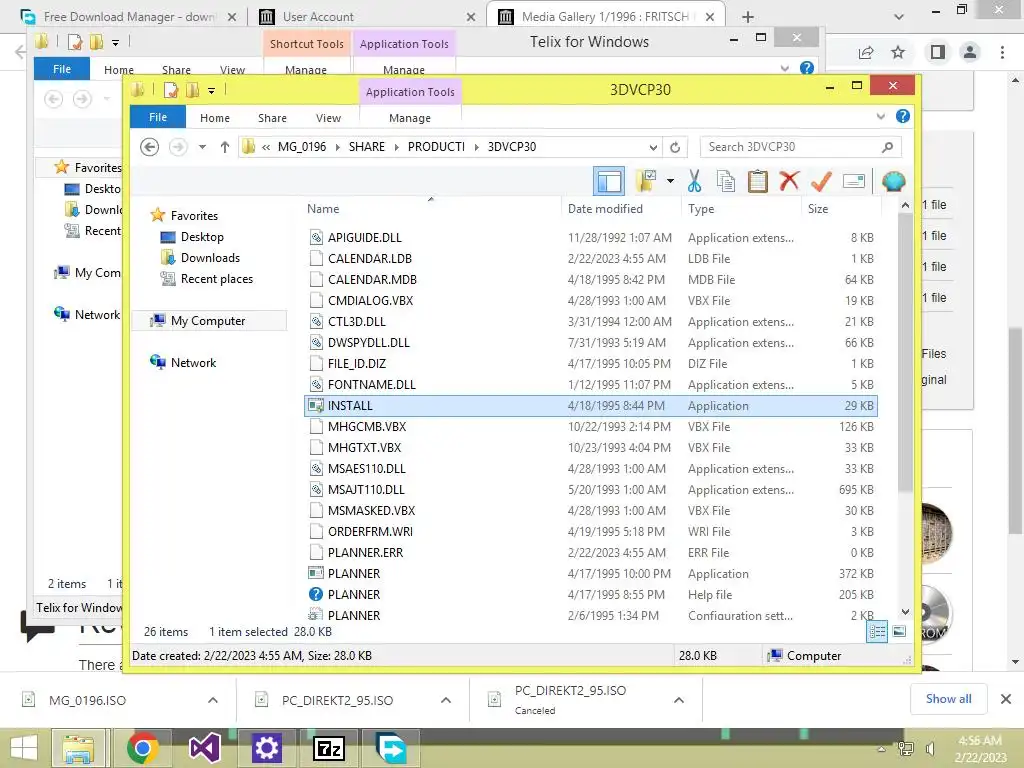Viewport: 1024px width, 768px height.
Task: Select the PLANNER Help file
Action: click(590, 594)
